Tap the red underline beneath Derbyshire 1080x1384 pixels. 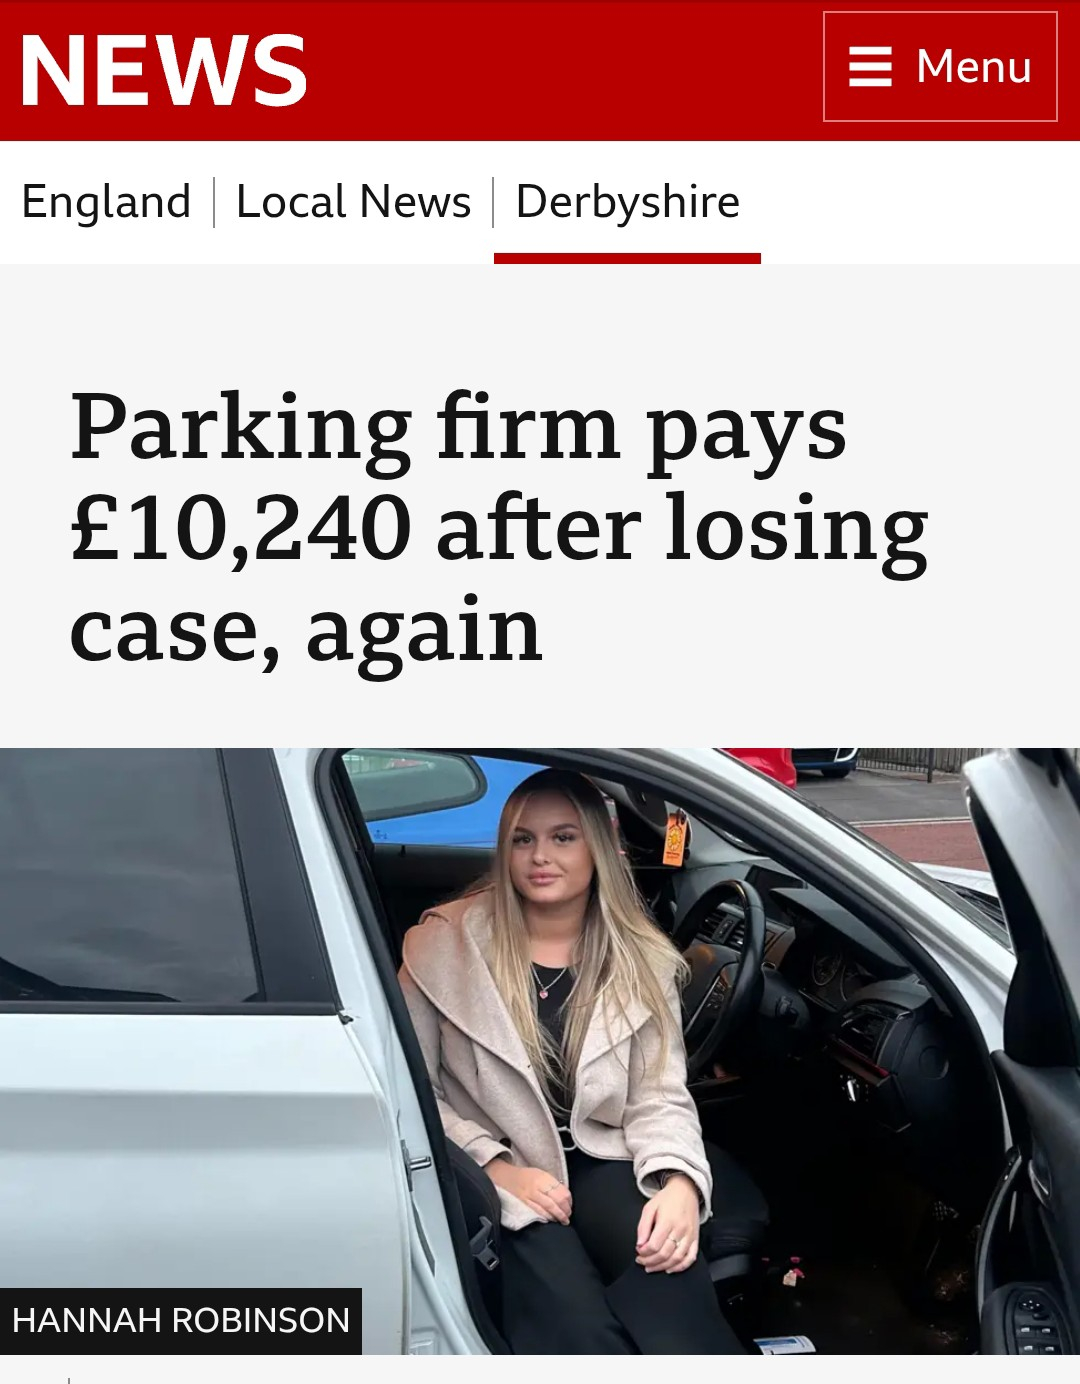click(627, 259)
